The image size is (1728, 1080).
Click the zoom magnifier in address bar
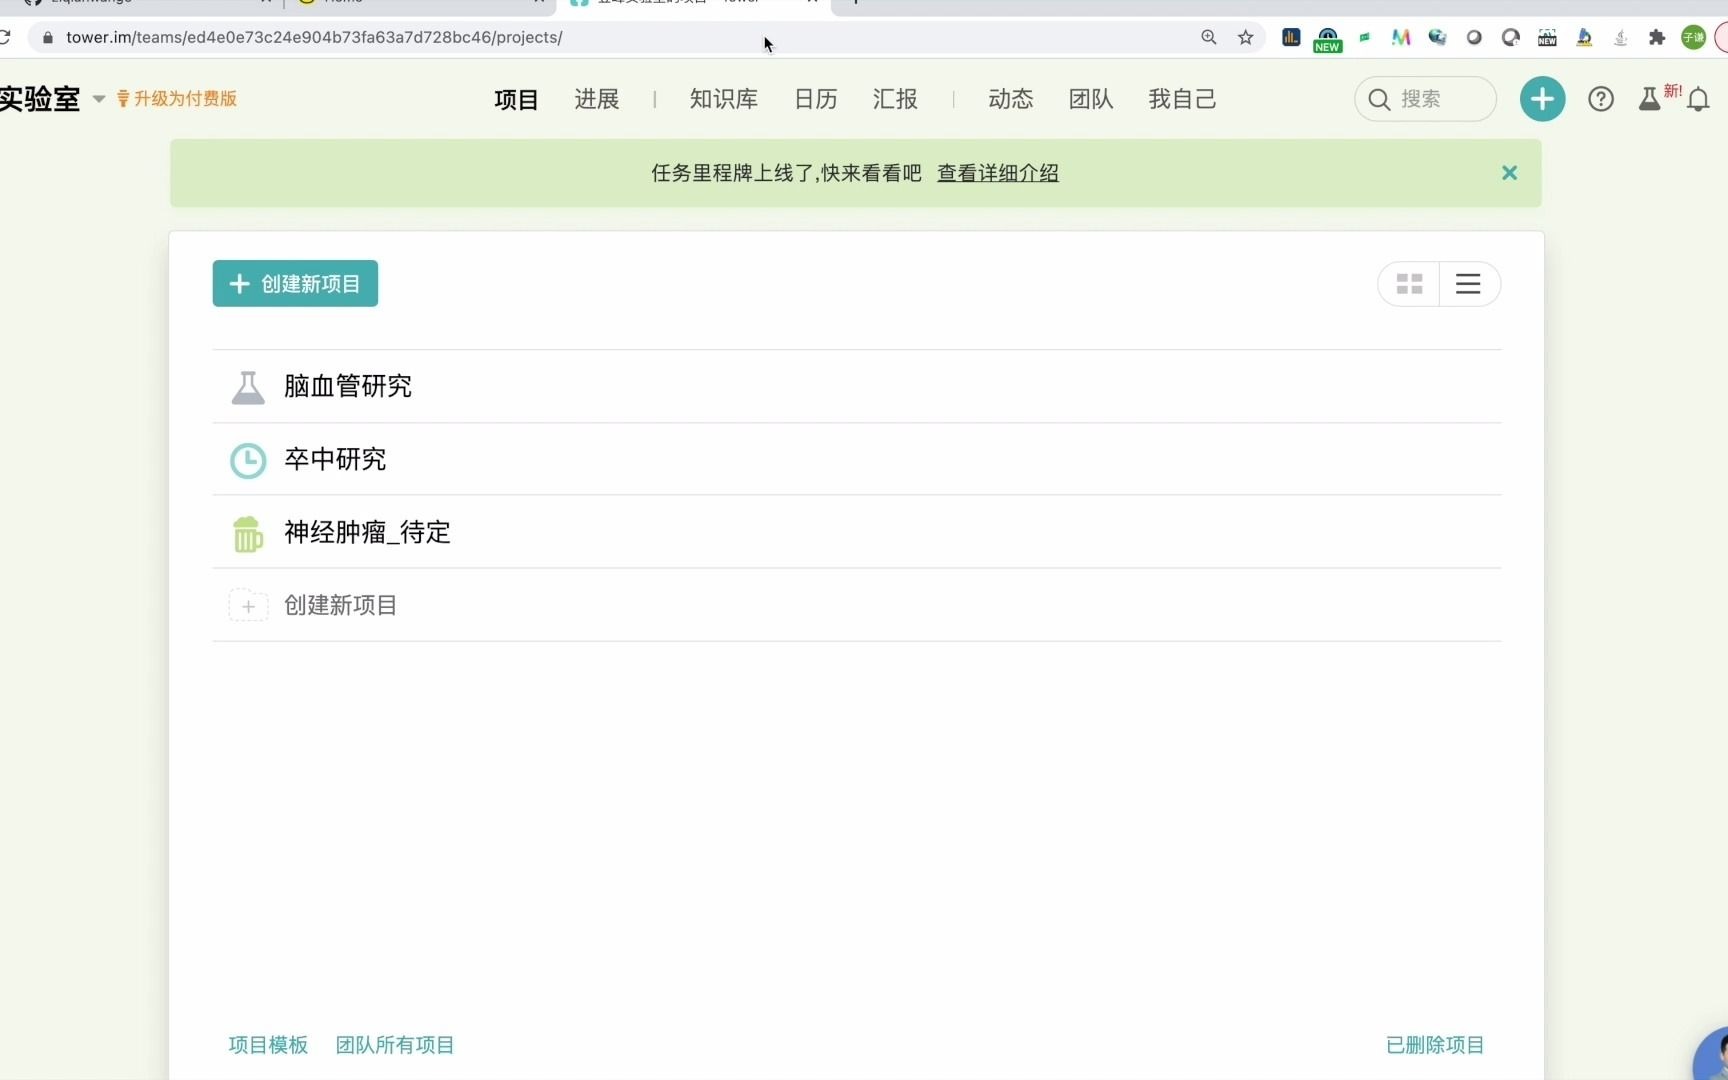pos(1208,37)
